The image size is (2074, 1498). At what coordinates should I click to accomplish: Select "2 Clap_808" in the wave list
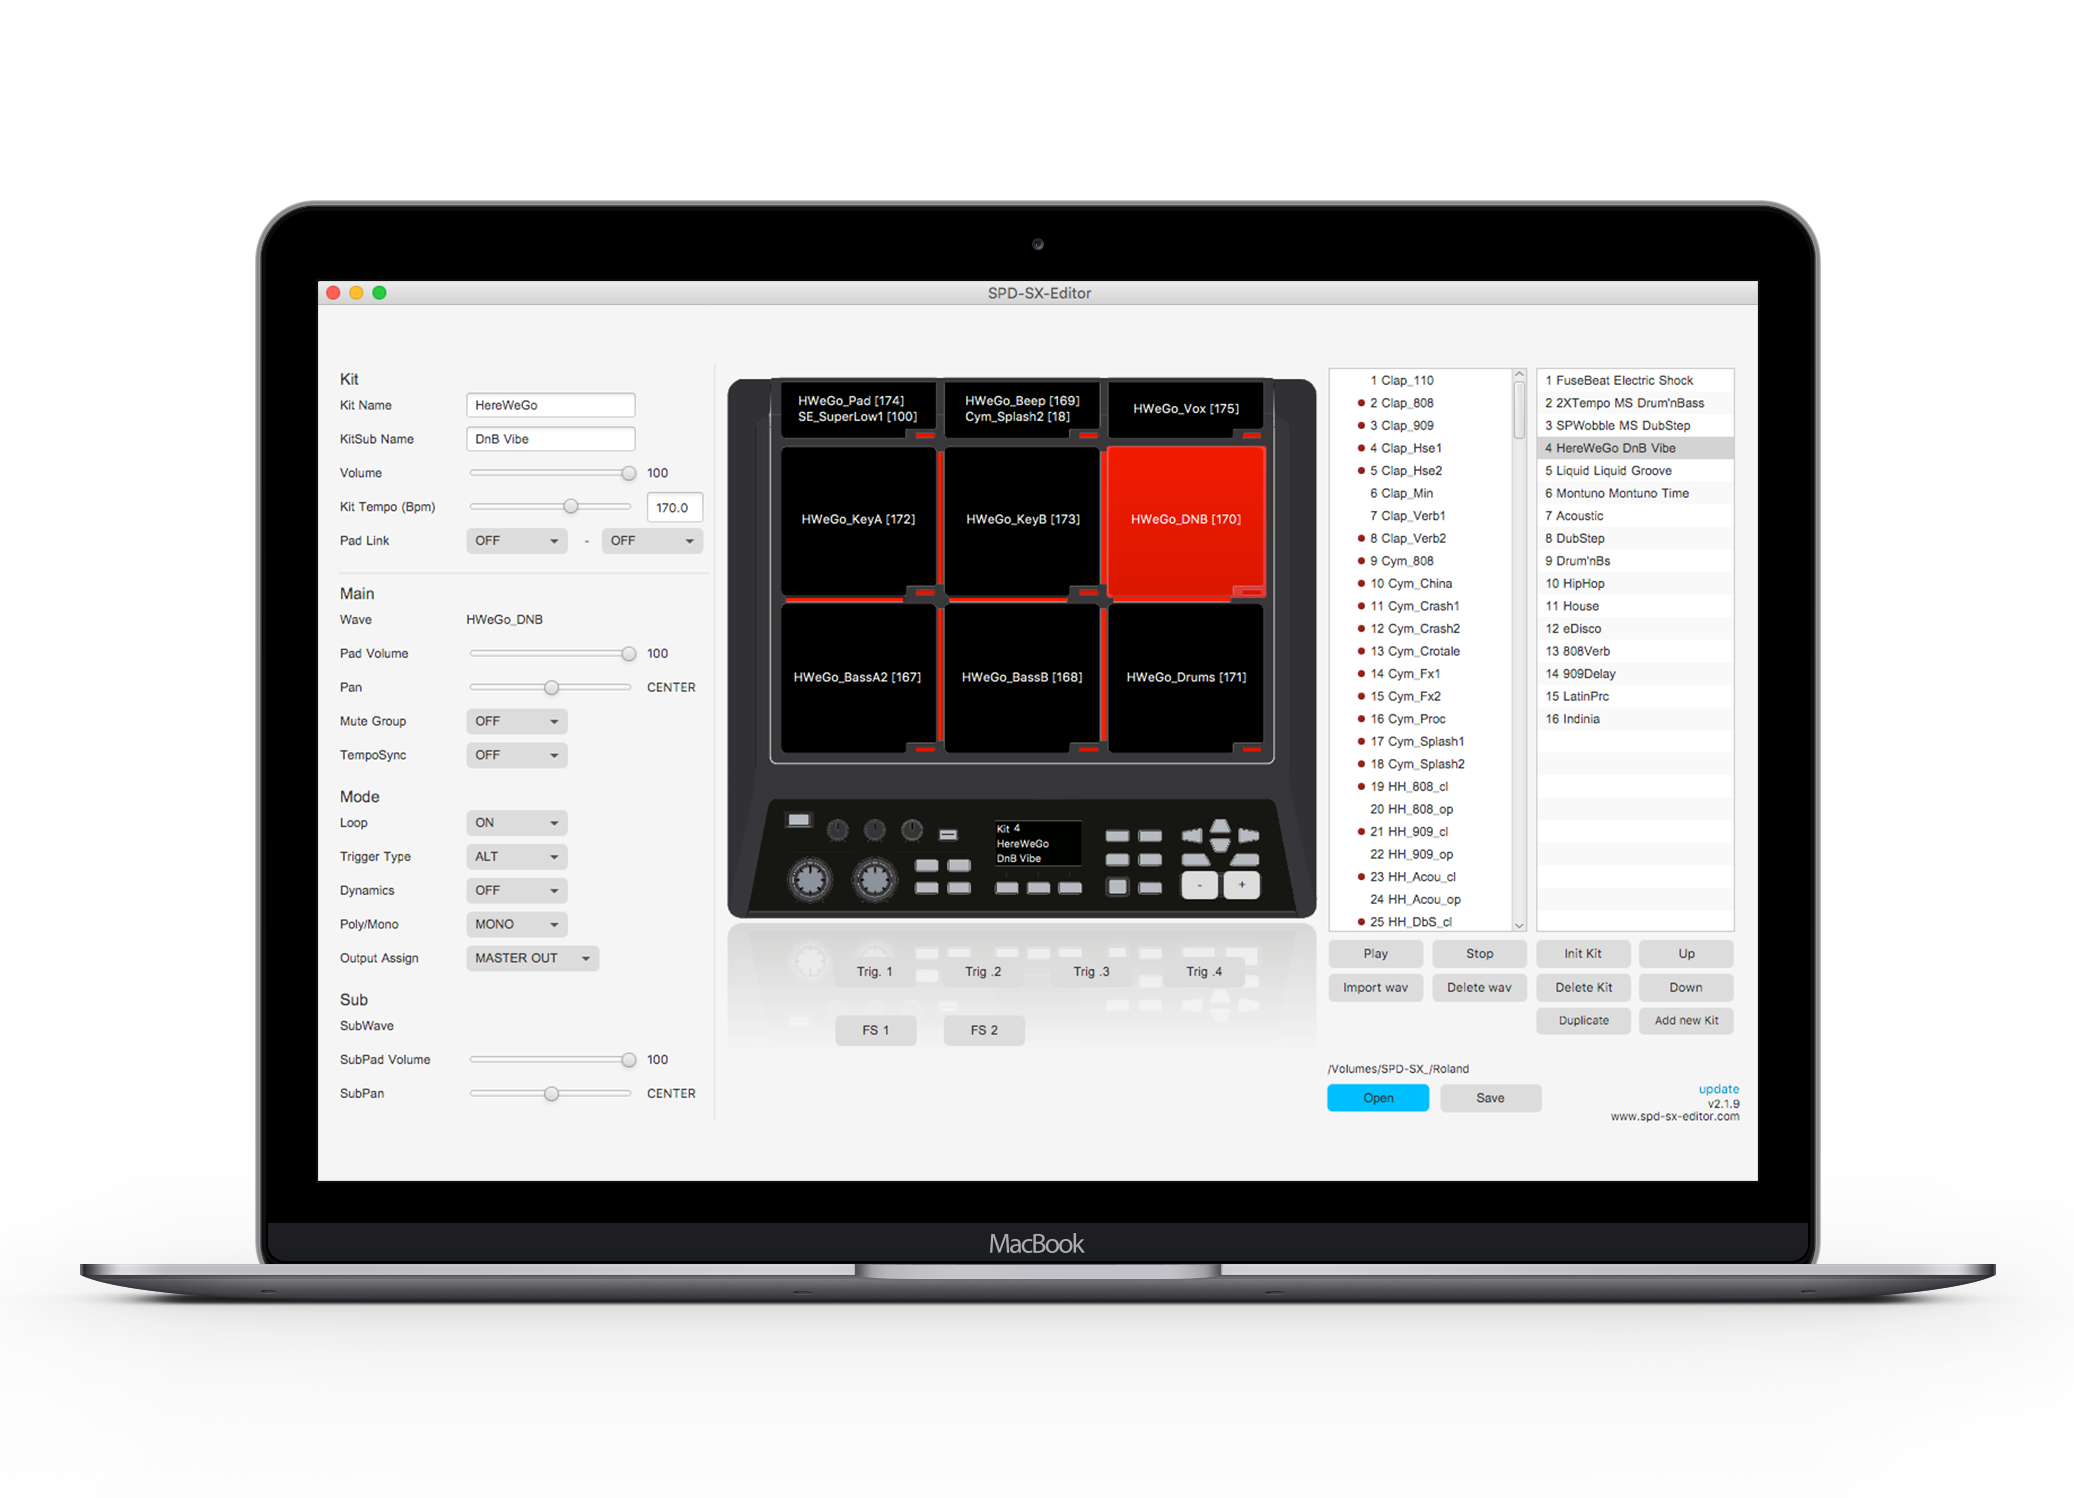(1420, 404)
